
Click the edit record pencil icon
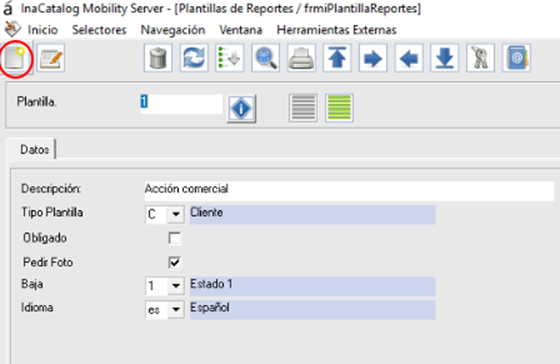point(51,58)
